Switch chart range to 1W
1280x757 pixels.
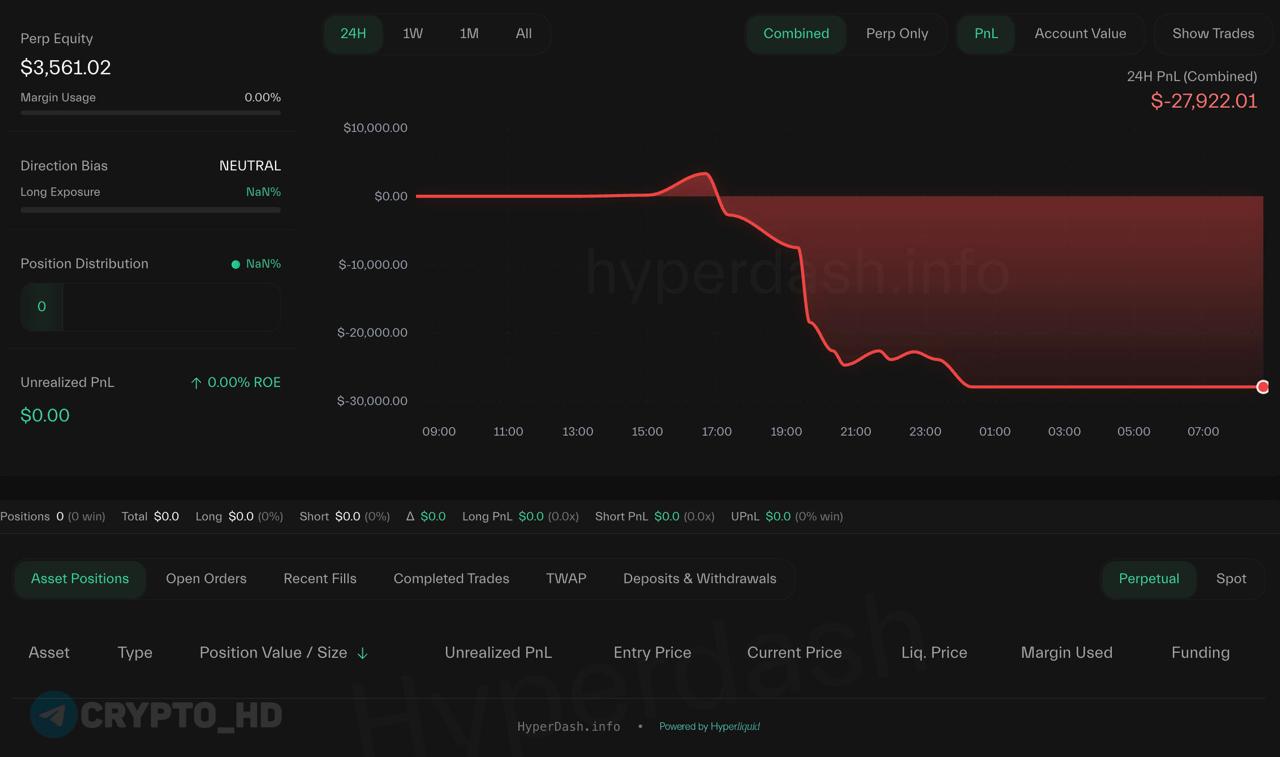coord(413,33)
